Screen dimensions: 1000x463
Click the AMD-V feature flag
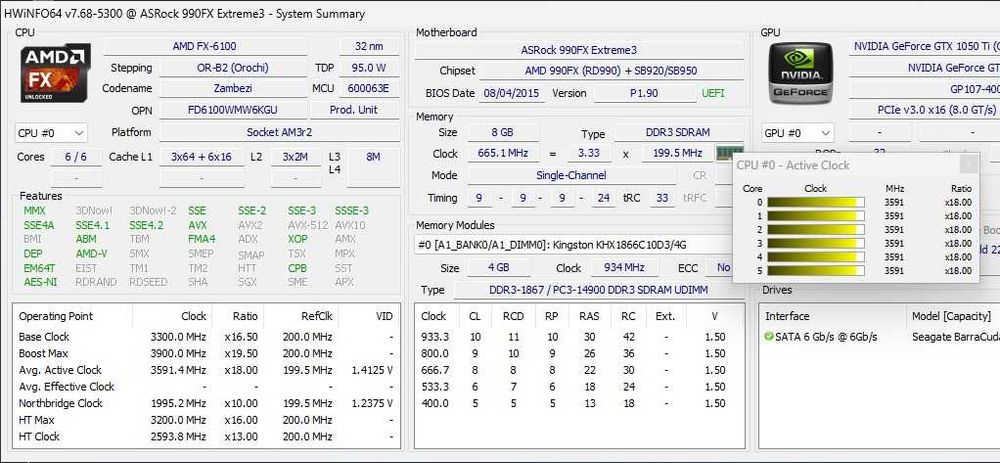pos(92,254)
